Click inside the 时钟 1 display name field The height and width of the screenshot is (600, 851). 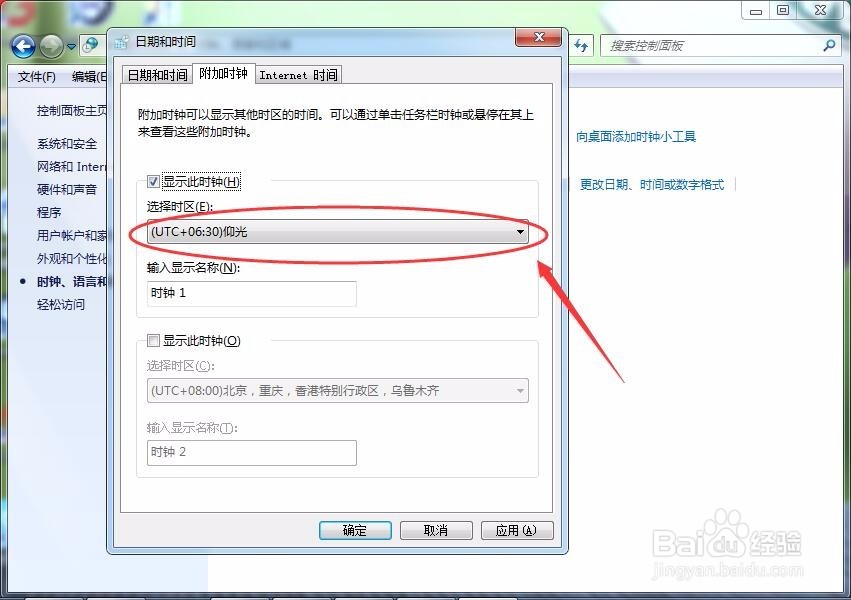pyautogui.click(x=250, y=293)
